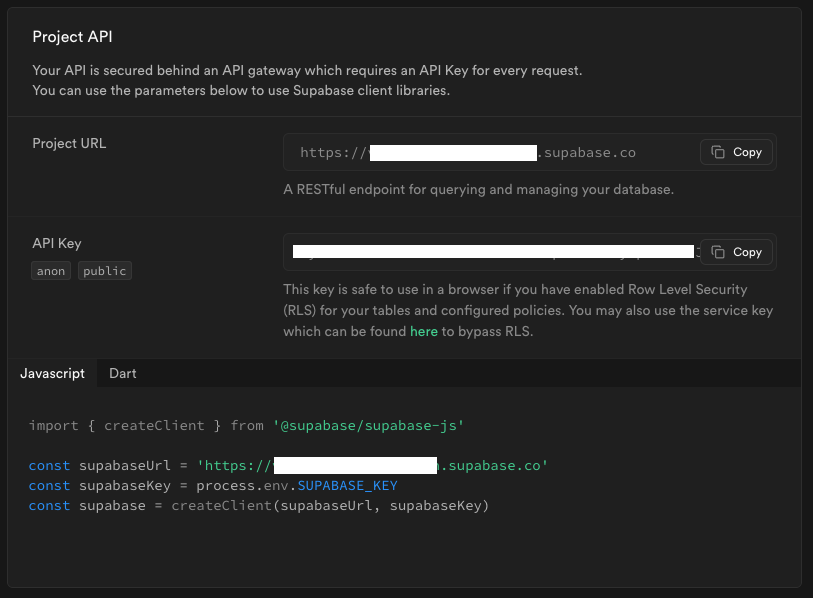Click the 'public' tag badge
The image size is (813, 598).
105,271
